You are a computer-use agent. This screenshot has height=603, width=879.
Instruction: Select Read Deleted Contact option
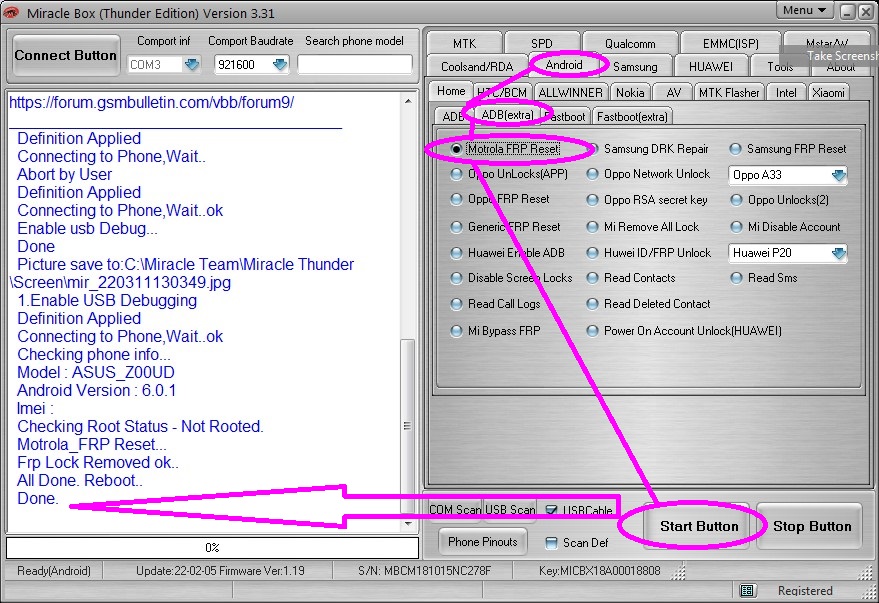[592, 304]
